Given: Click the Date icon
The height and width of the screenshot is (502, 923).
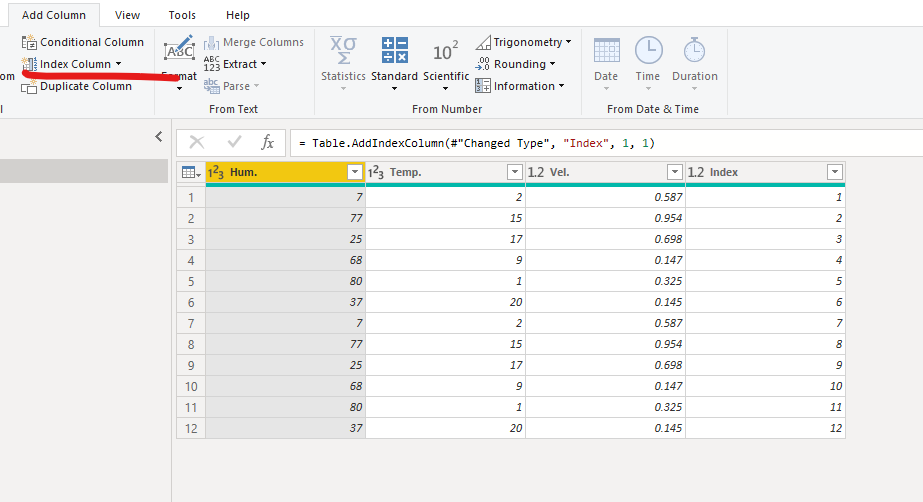Looking at the screenshot, I should coord(606,51).
